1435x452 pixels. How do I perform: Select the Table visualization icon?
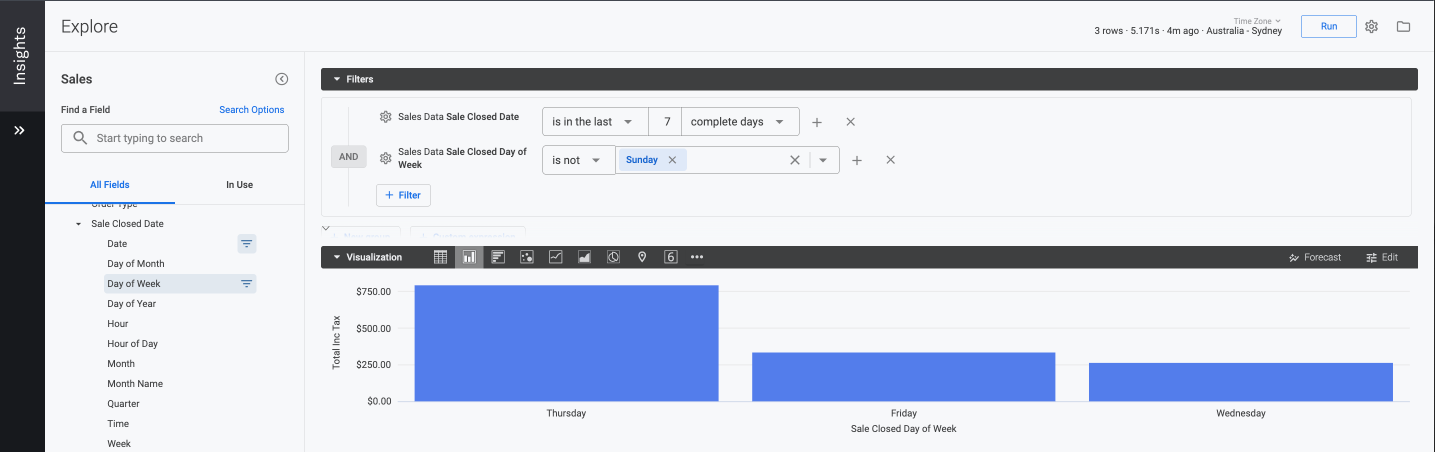tap(440, 257)
